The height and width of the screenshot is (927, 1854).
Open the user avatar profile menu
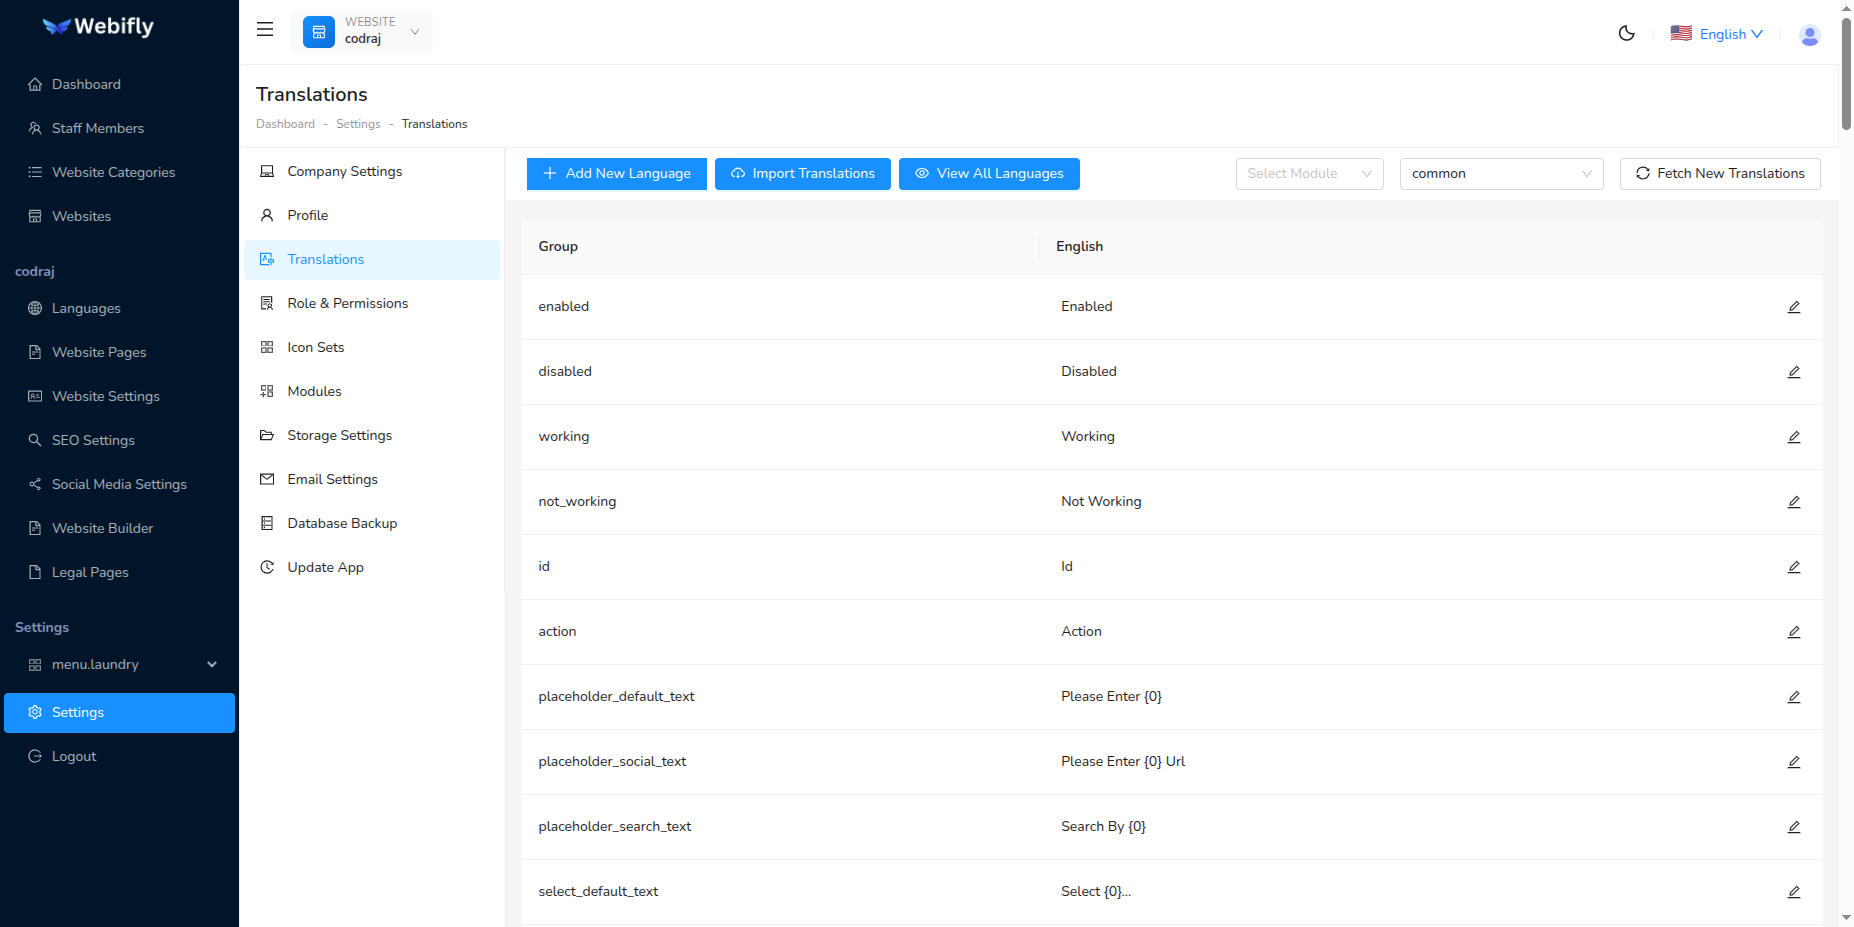(1809, 35)
